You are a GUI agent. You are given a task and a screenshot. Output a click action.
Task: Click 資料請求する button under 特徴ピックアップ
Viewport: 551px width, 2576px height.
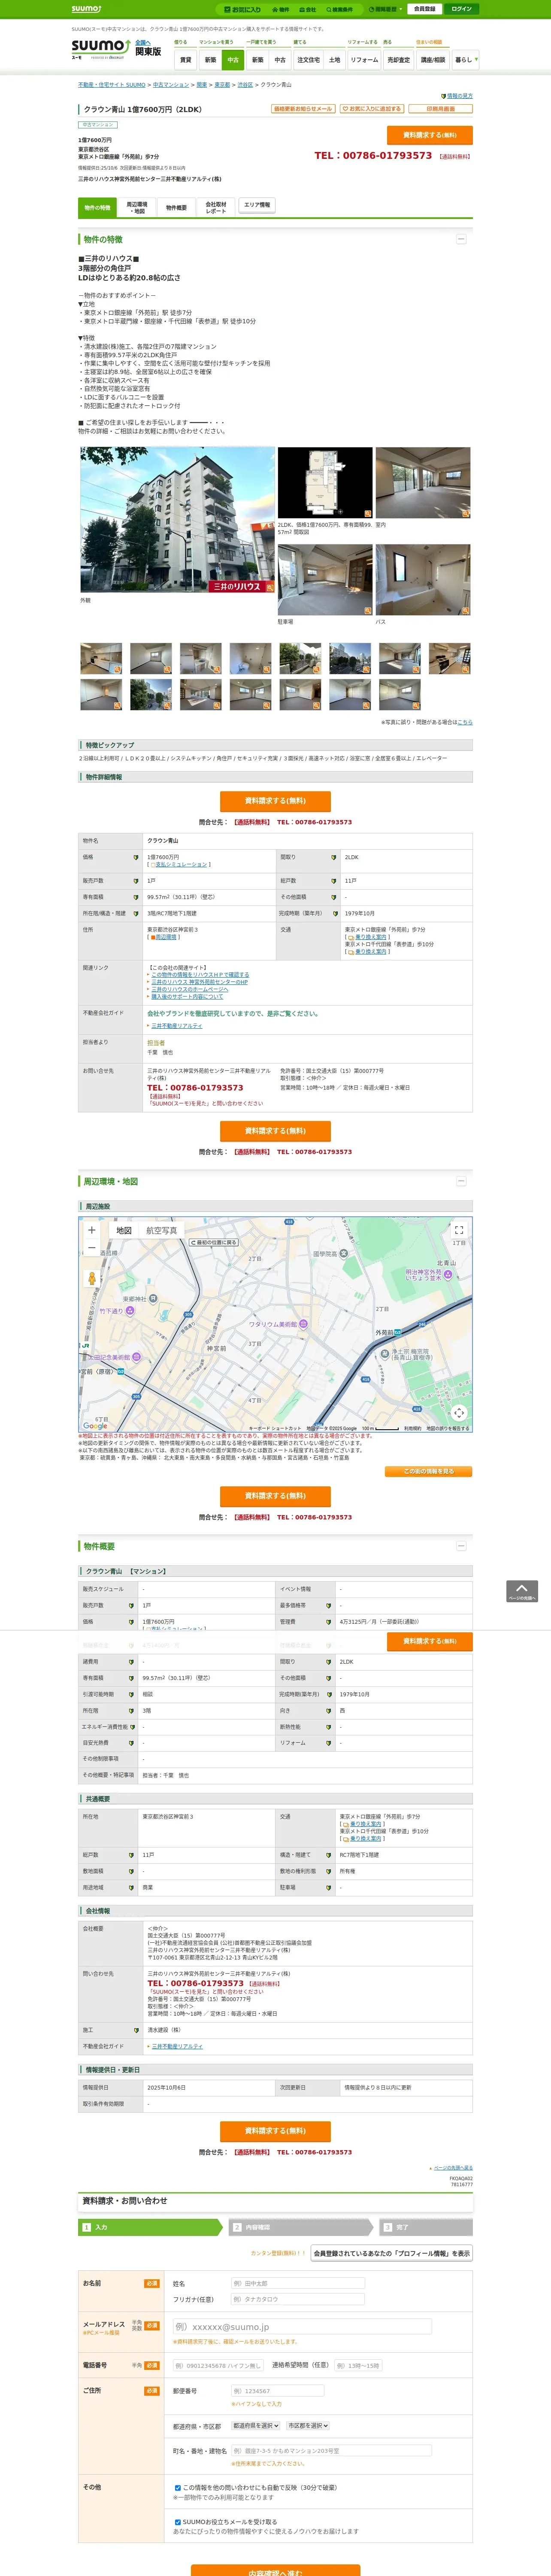[275, 801]
